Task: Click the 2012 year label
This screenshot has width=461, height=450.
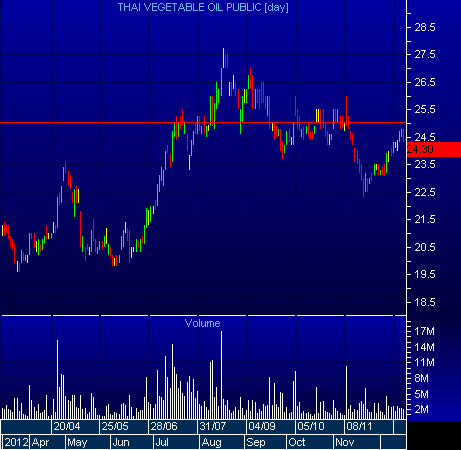Action: tap(16, 442)
